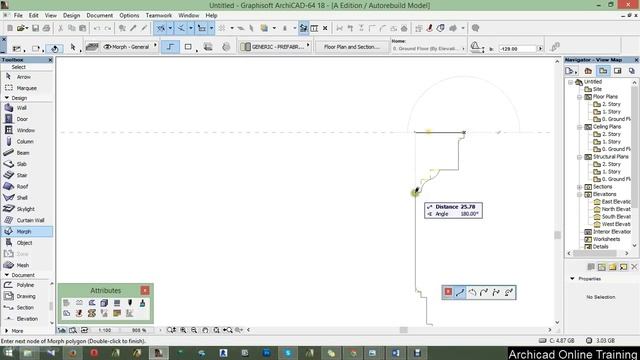Expand the More group in Toolbox
This screenshot has width=640, height=360.
point(7,331)
